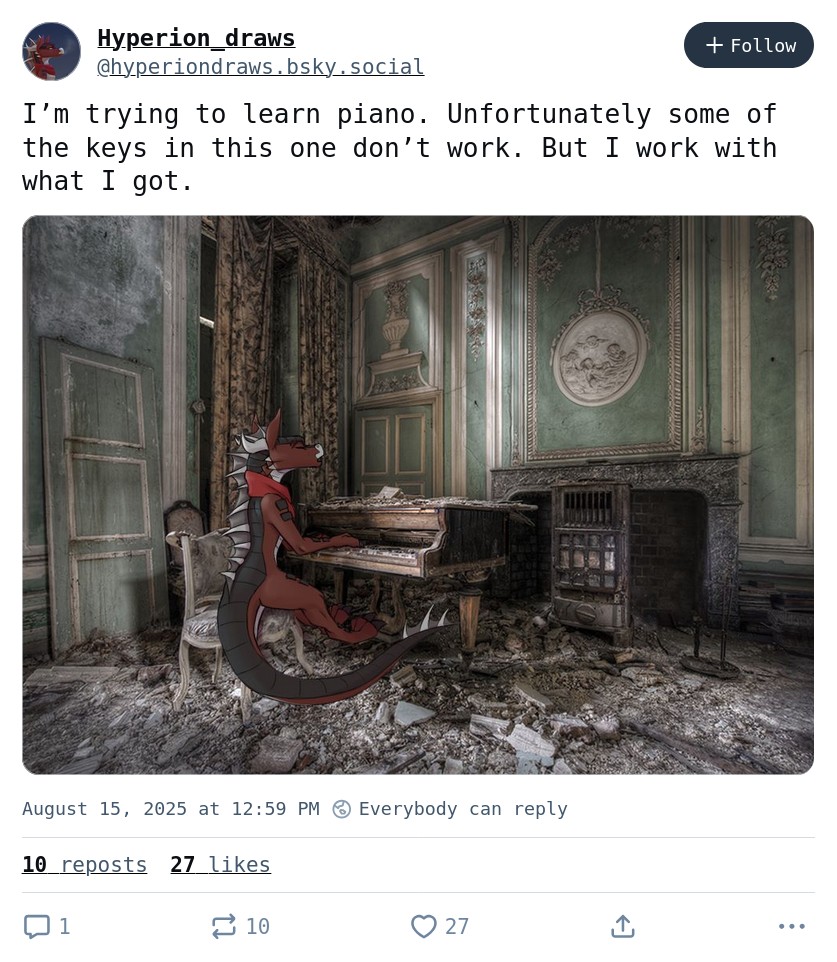Open the dragon playing piano image
The width and height of the screenshot is (837, 962).
418,494
